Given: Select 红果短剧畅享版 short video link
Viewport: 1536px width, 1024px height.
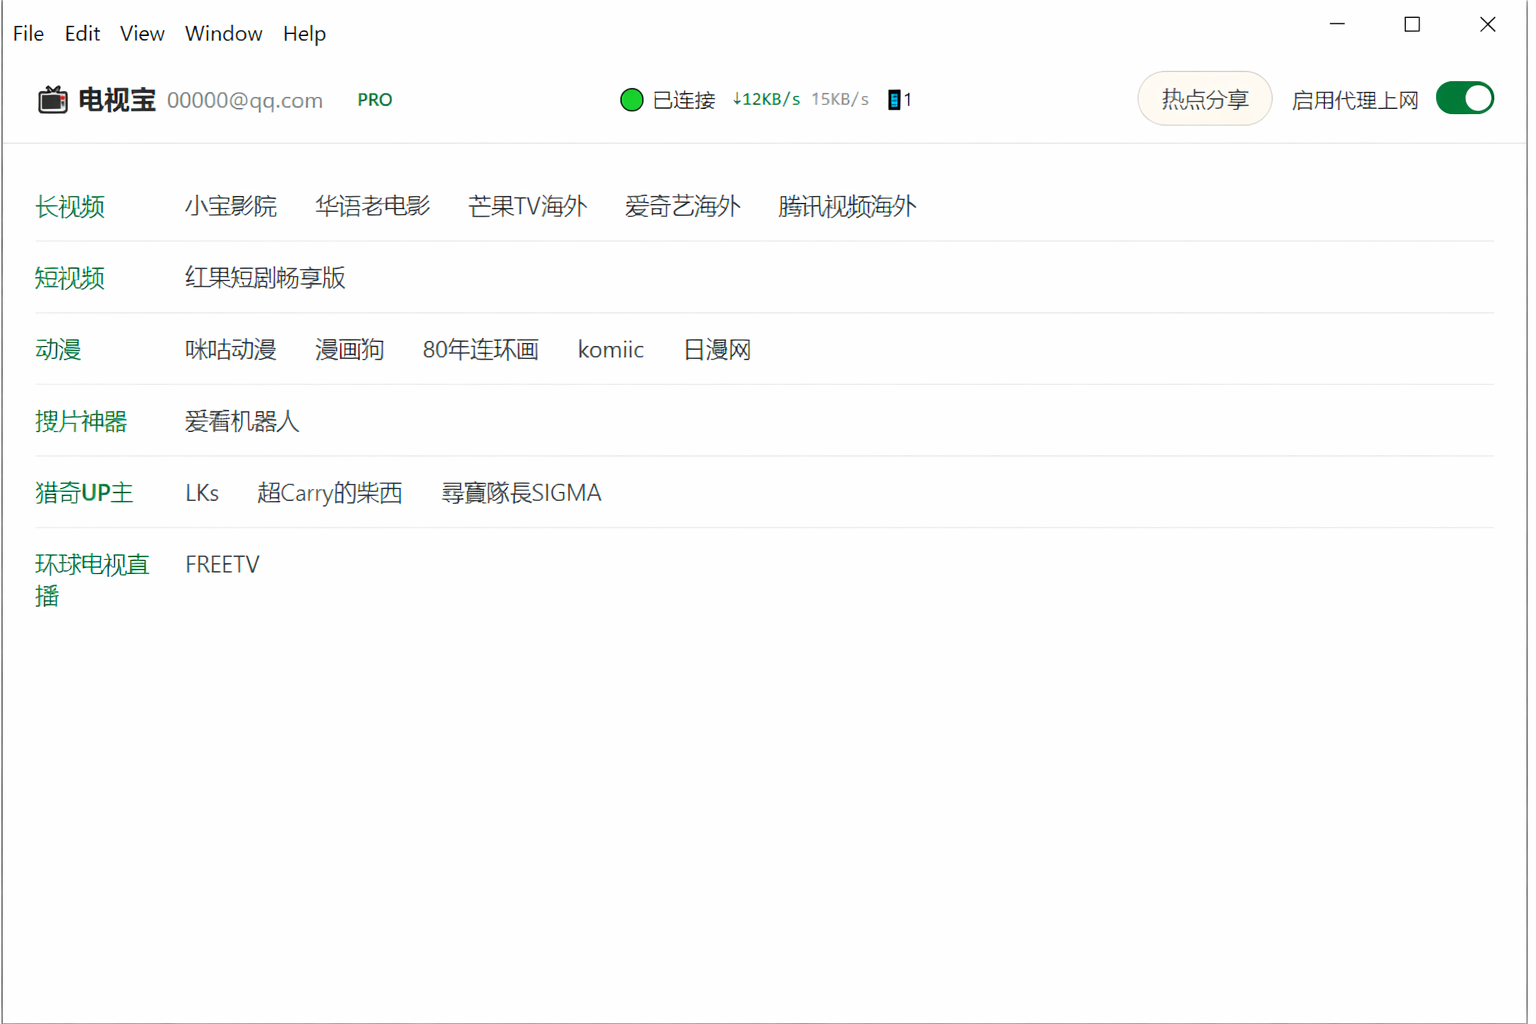Looking at the screenshot, I should coord(265,278).
